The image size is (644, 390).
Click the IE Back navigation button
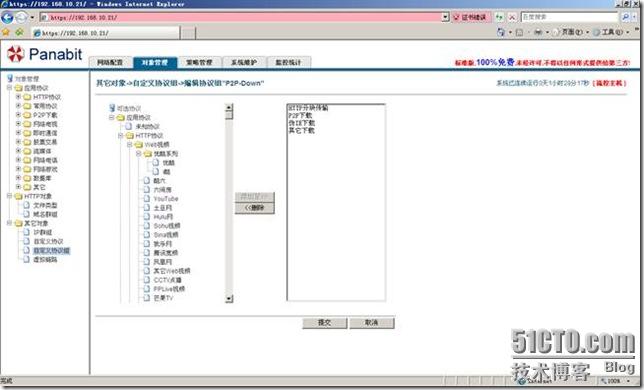click(x=7, y=17)
